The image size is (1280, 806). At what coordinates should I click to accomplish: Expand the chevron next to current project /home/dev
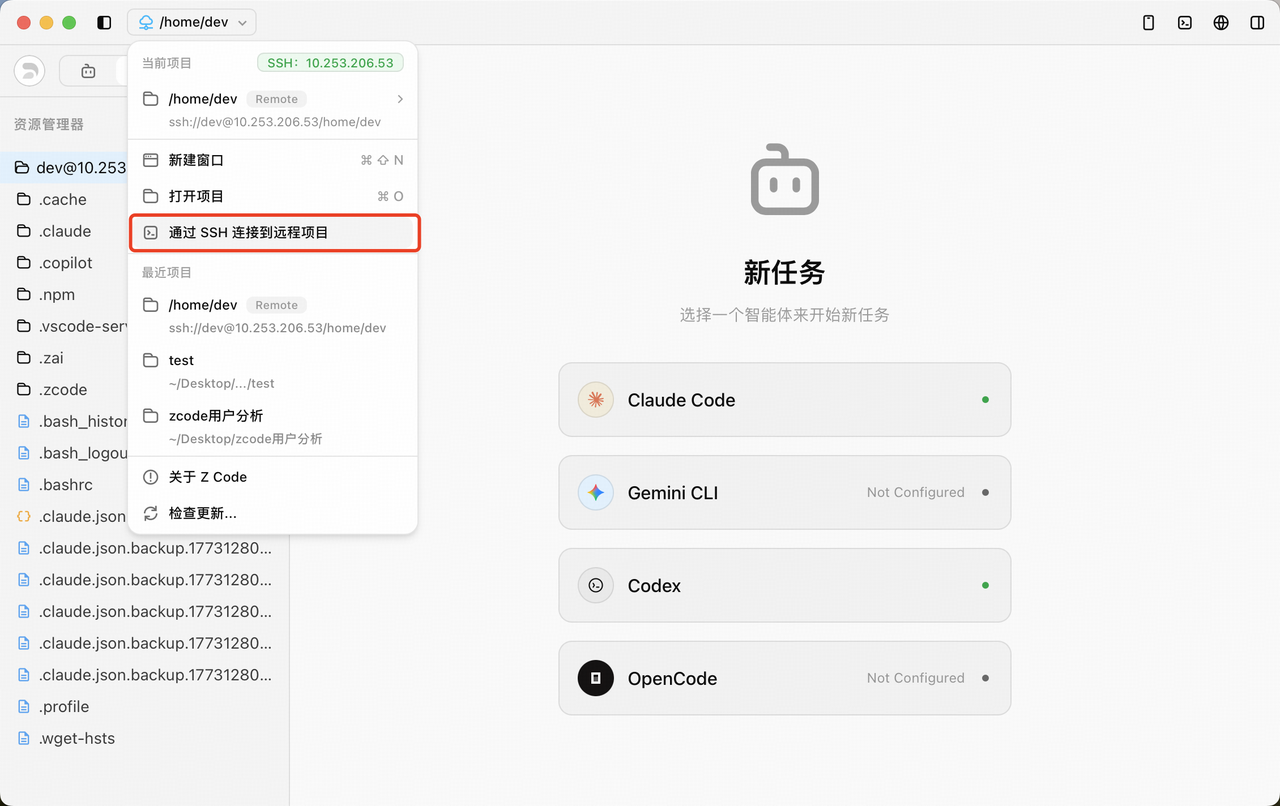(x=399, y=98)
